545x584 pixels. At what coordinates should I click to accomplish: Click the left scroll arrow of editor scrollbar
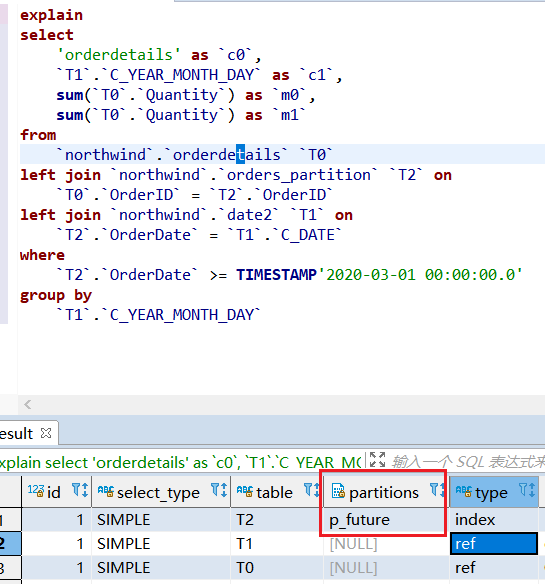[x=28, y=404]
